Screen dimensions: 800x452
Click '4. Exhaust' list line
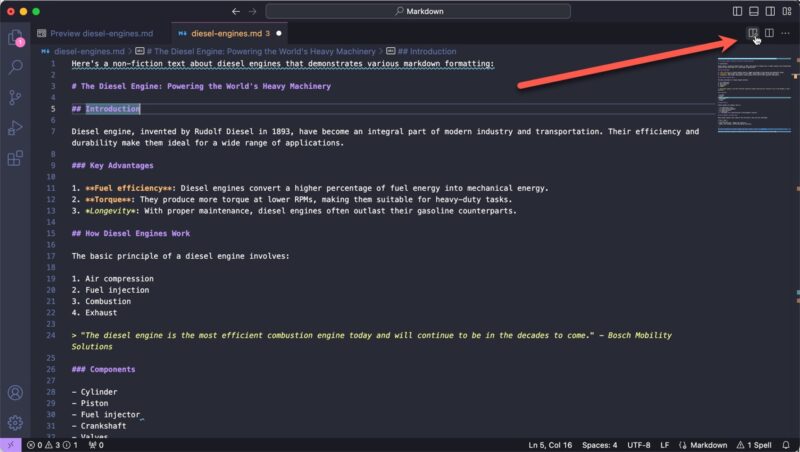(94, 313)
